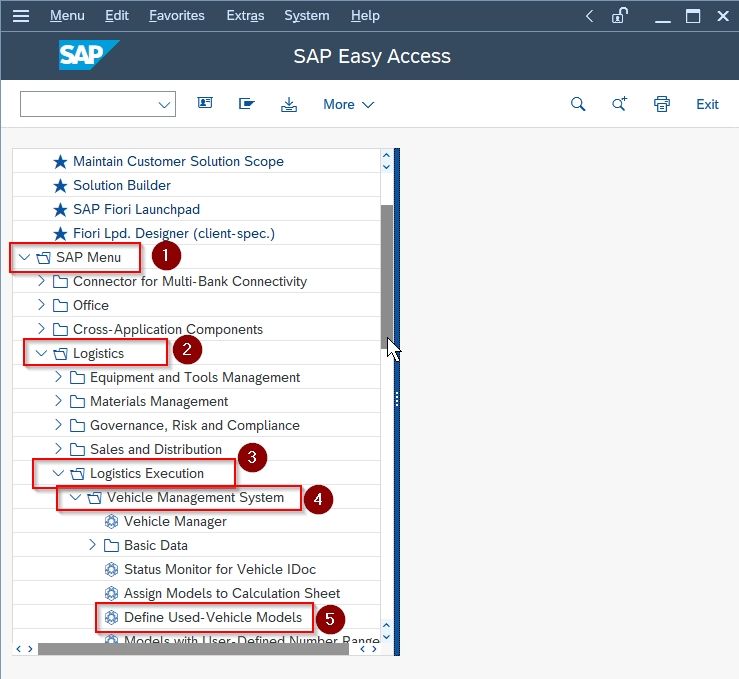Click the Sales and Distribution folder icon

tap(77, 450)
